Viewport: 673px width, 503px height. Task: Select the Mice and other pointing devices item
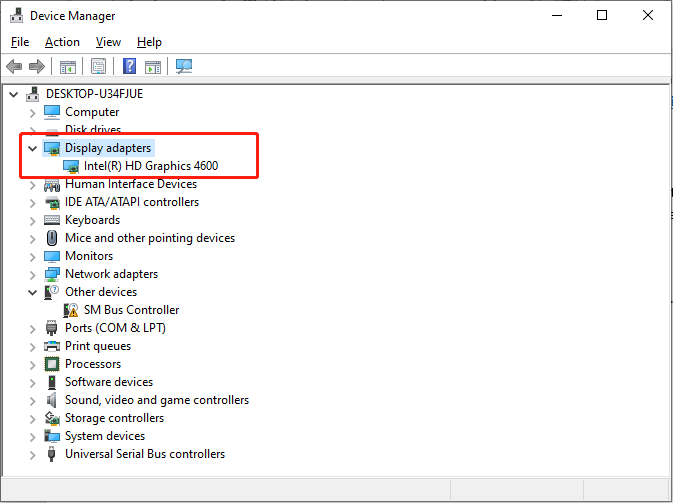click(149, 238)
